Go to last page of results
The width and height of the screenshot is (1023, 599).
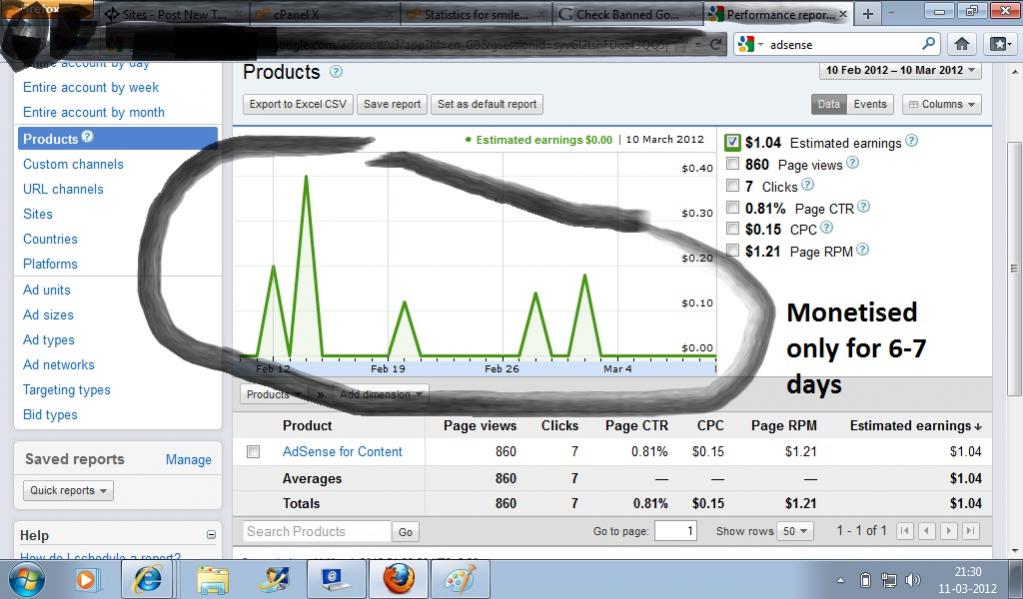click(971, 530)
